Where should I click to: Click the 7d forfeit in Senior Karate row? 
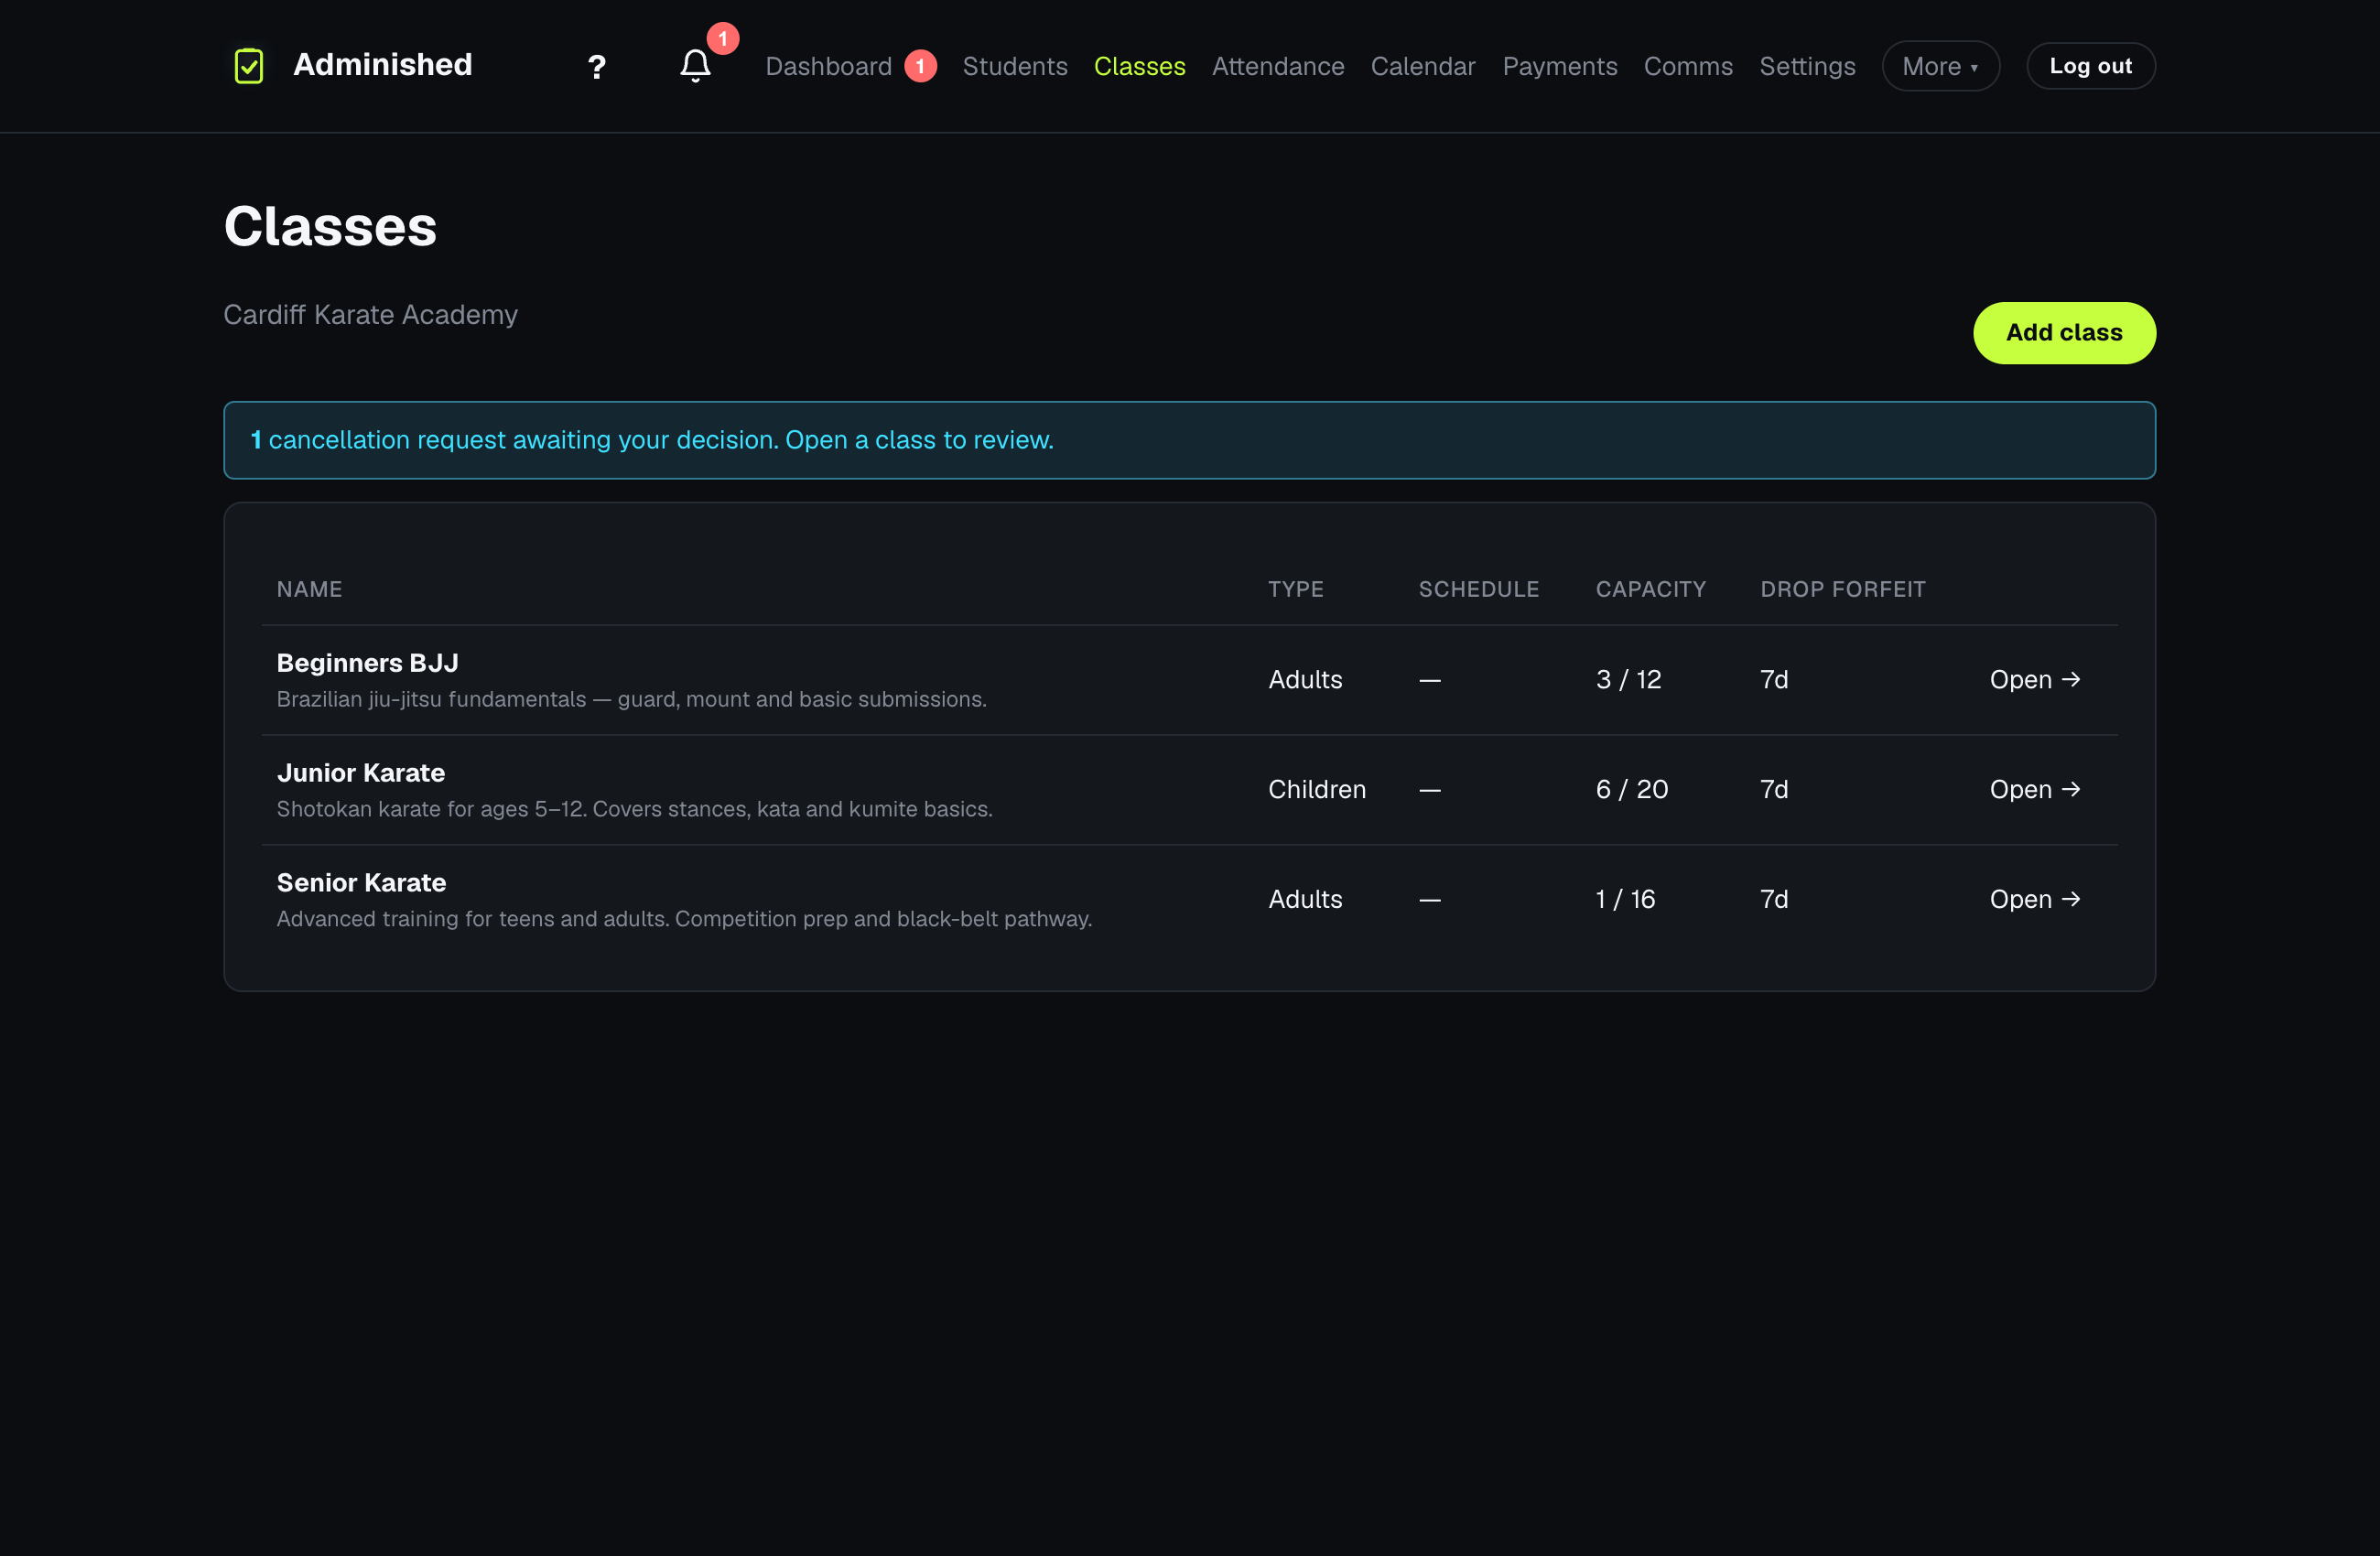(1774, 900)
